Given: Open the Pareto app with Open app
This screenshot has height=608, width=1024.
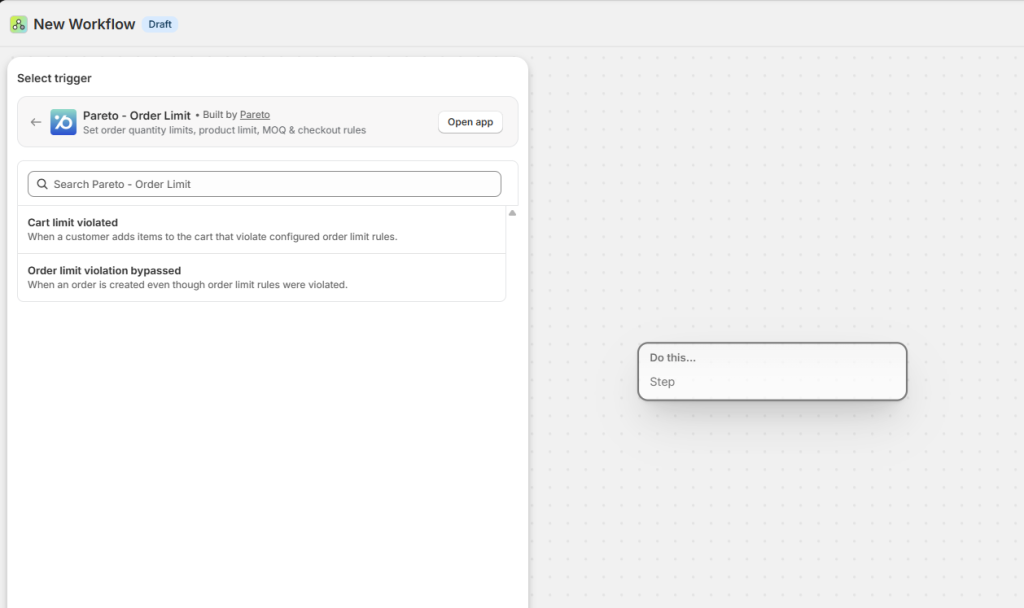Looking at the screenshot, I should point(470,122).
